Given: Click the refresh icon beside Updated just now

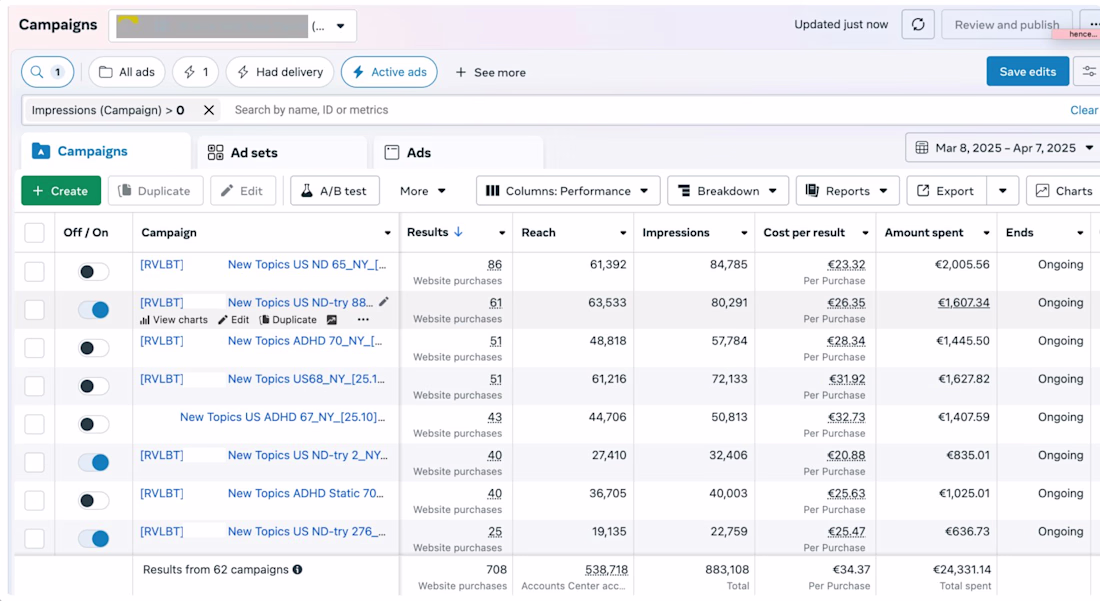Looking at the screenshot, I should click(x=918, y=25).
